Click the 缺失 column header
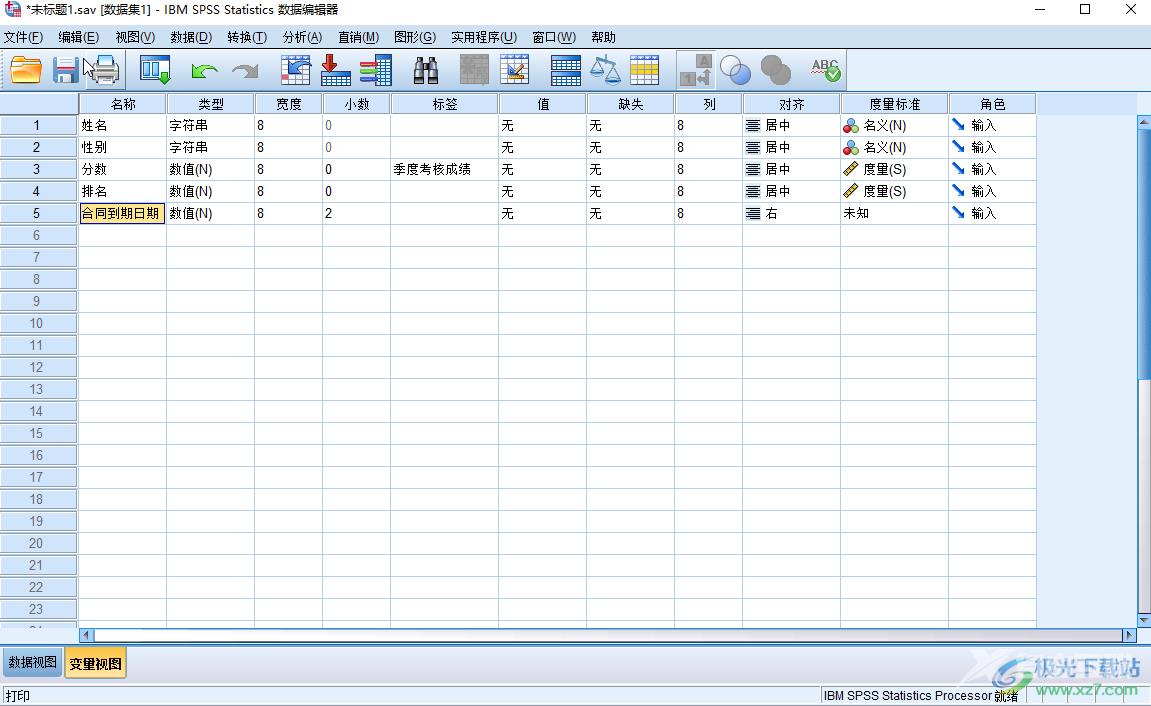 click(x=630, y=104)
